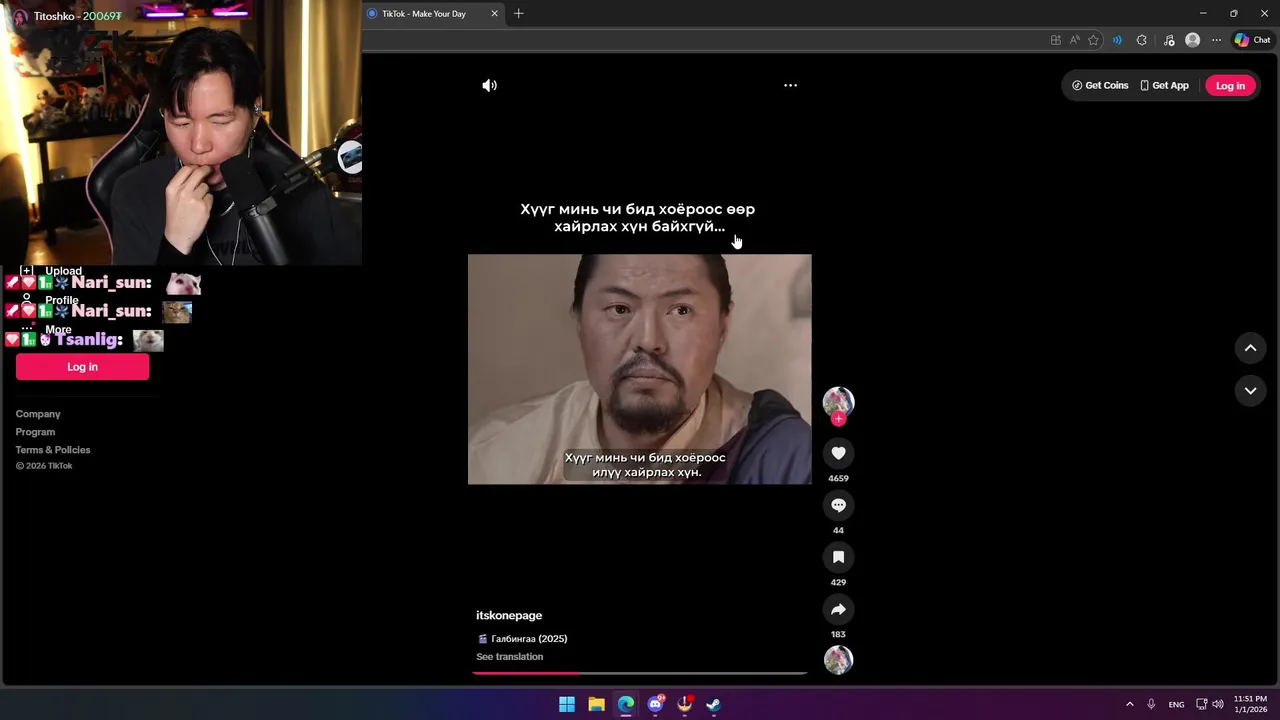Image resolution: width=1280 pixels, height=720 pixels.
Task: Click the microphone icon in system tray
Action: [1151, 704]
